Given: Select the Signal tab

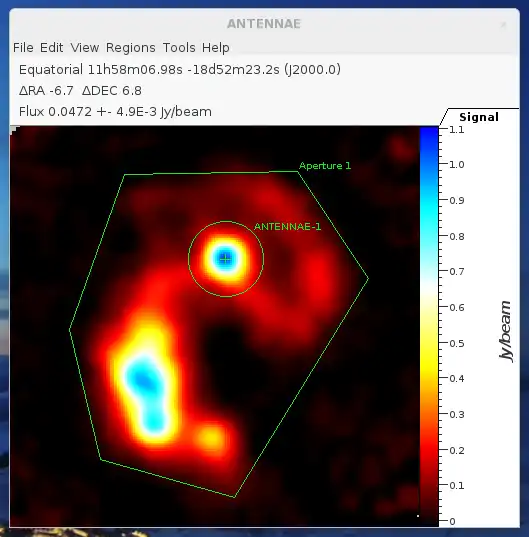Looking at the screenshot, I should pos(479,117).
